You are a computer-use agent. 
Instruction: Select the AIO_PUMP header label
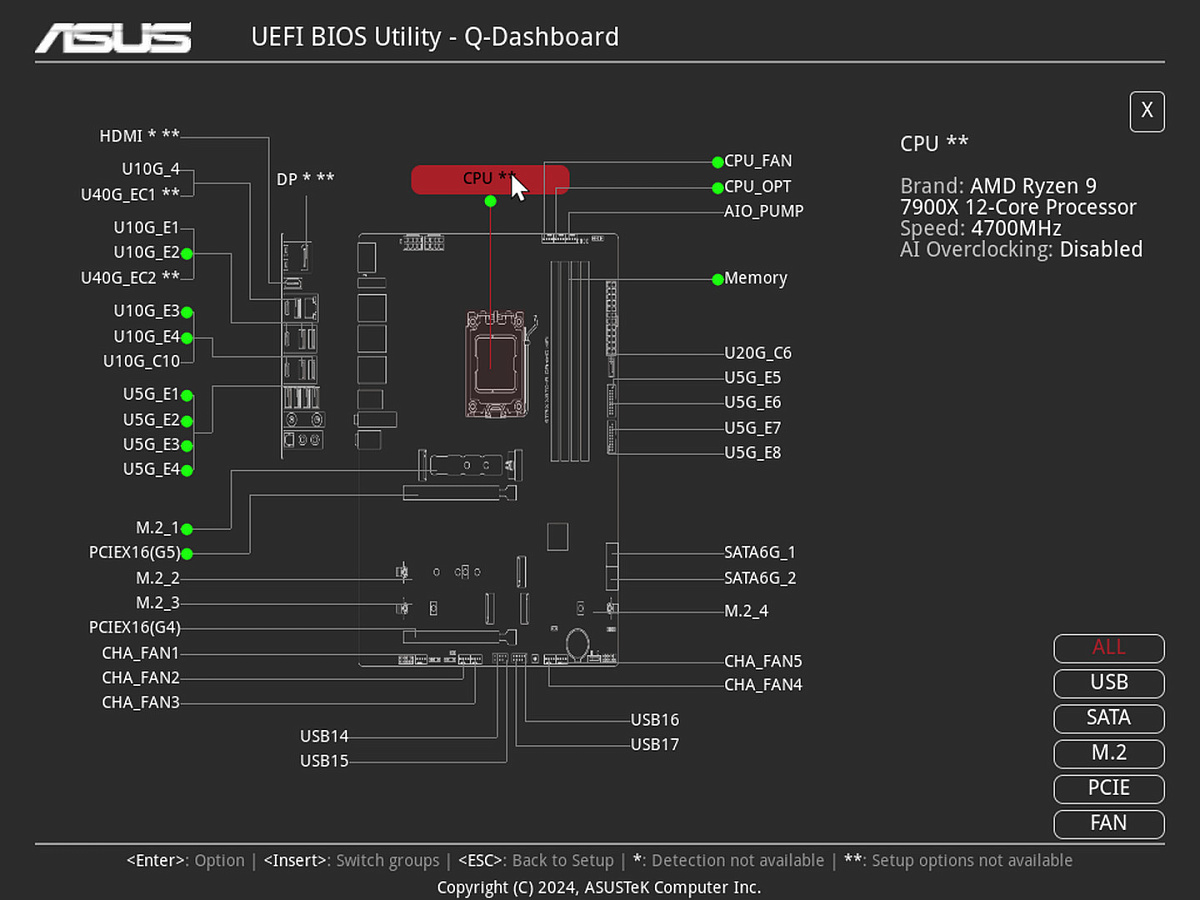click(x=764, y=212)
